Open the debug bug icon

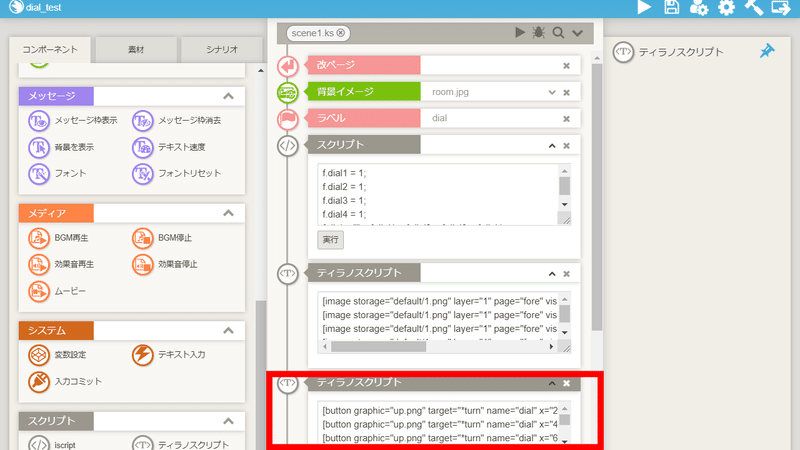(538, 33)
